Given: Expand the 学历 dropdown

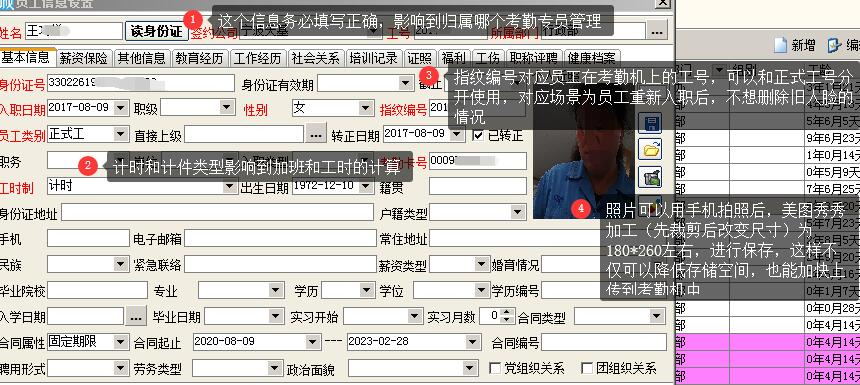Looking at the screenshot, I should 367,290.
